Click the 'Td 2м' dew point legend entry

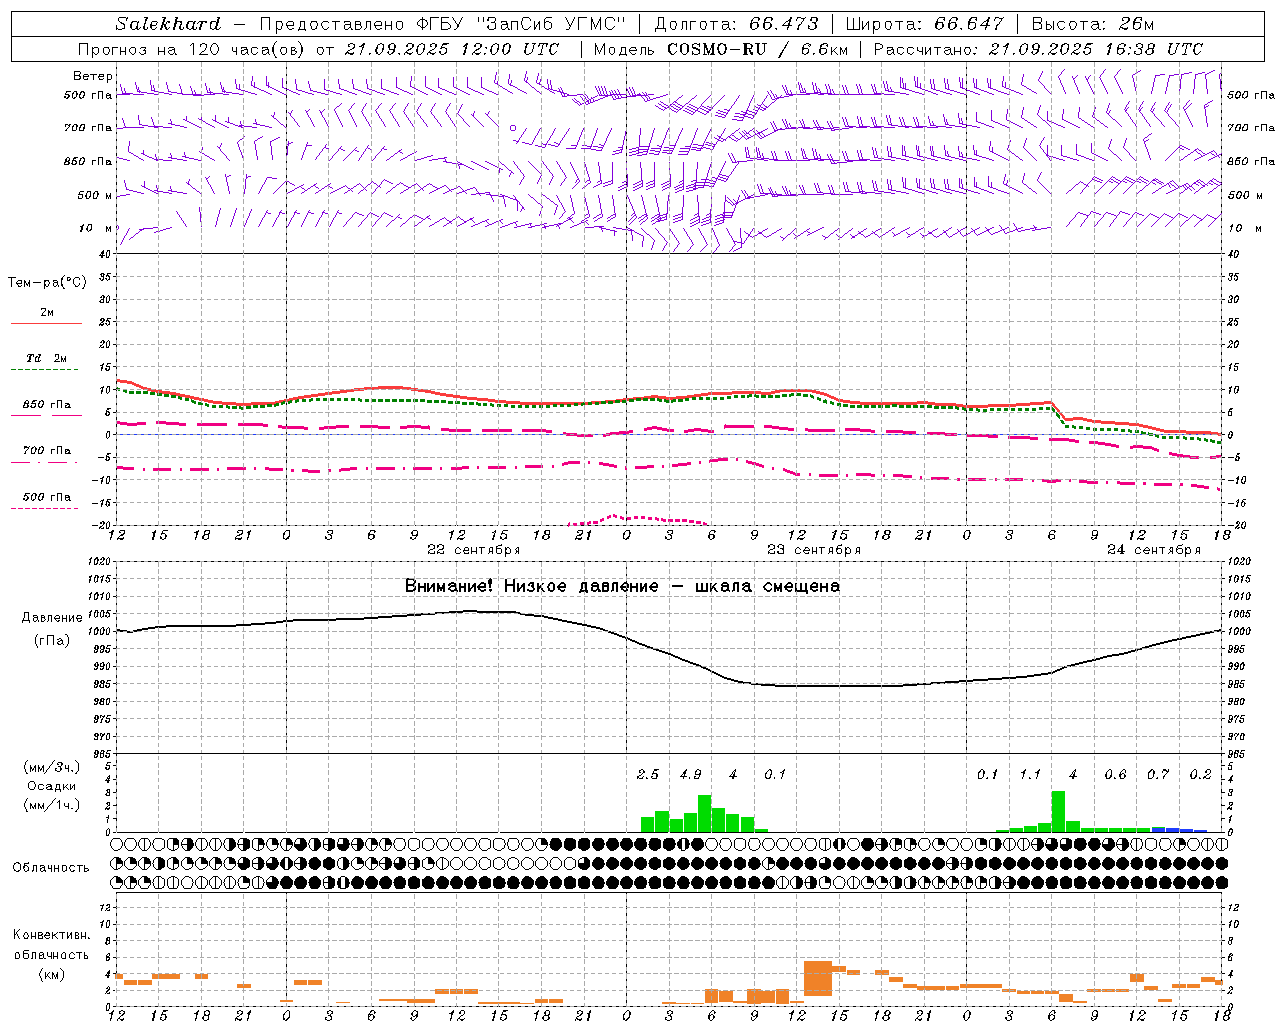point(47,358)
